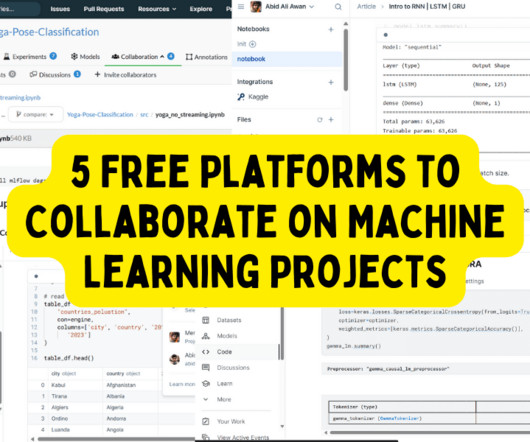
Task: Open Models in the Kaggle sidebar
Action: point(227,336)
